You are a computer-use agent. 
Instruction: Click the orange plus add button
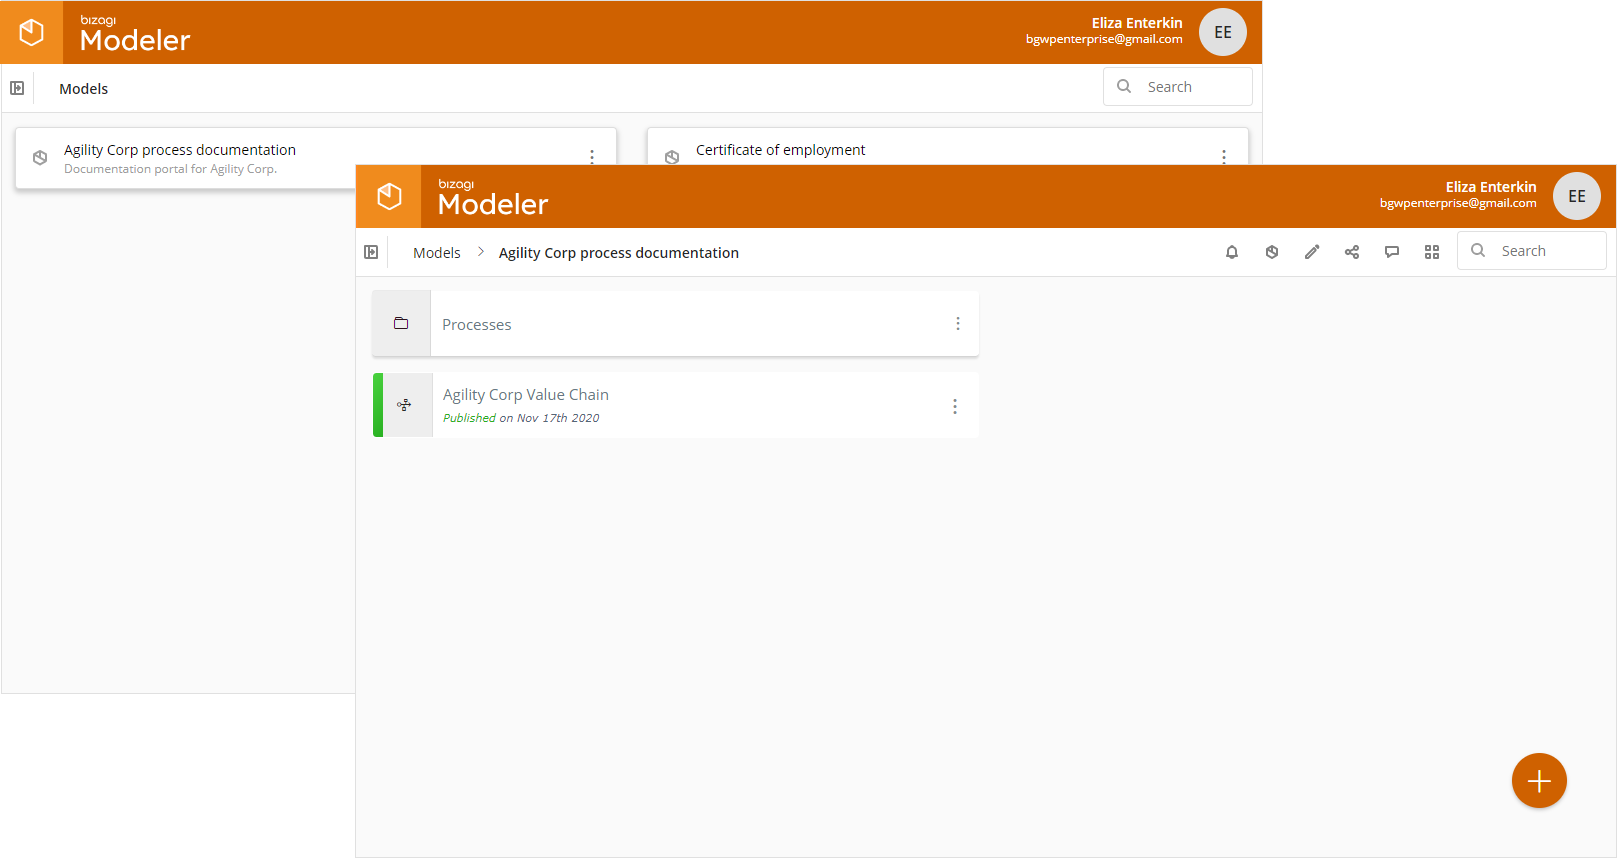click(x=1539, y=781)
